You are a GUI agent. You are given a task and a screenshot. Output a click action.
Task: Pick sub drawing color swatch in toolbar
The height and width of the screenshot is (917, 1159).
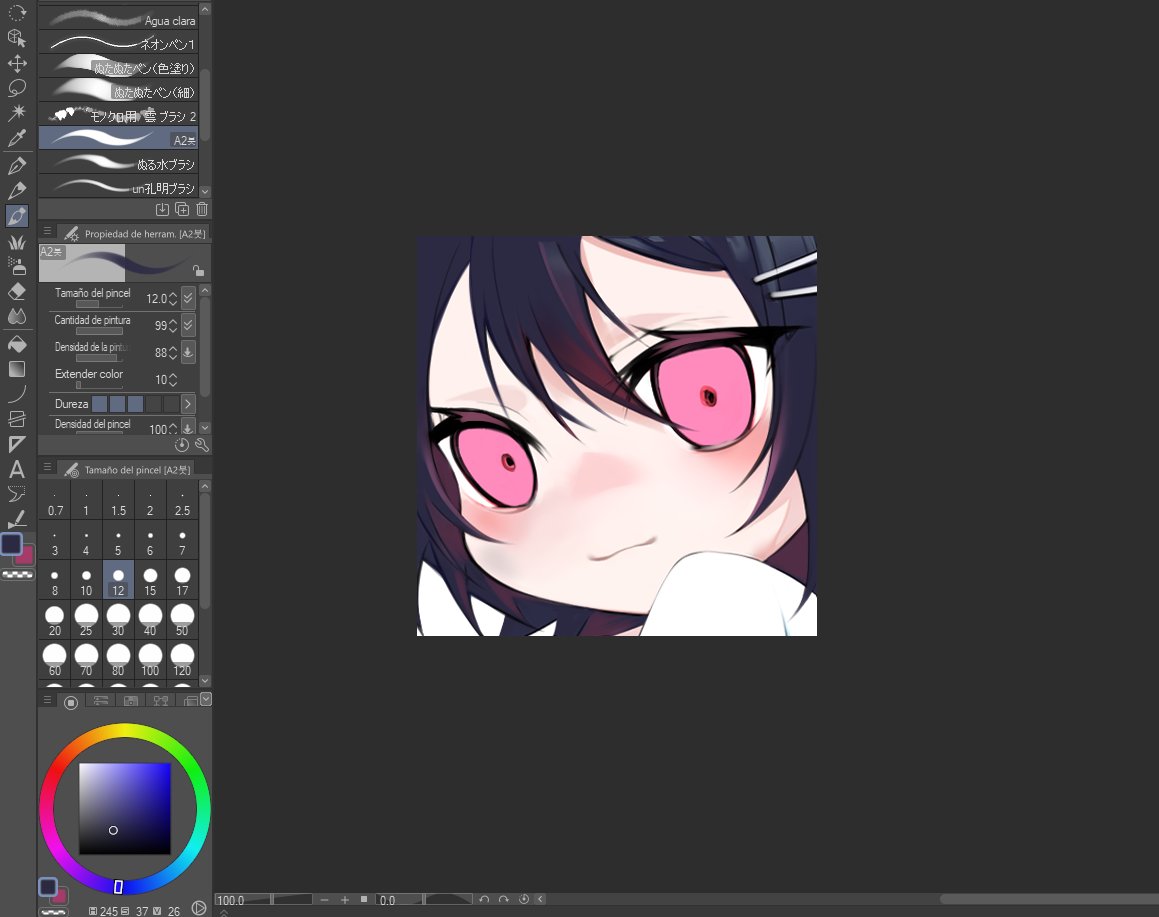(25, 556)
